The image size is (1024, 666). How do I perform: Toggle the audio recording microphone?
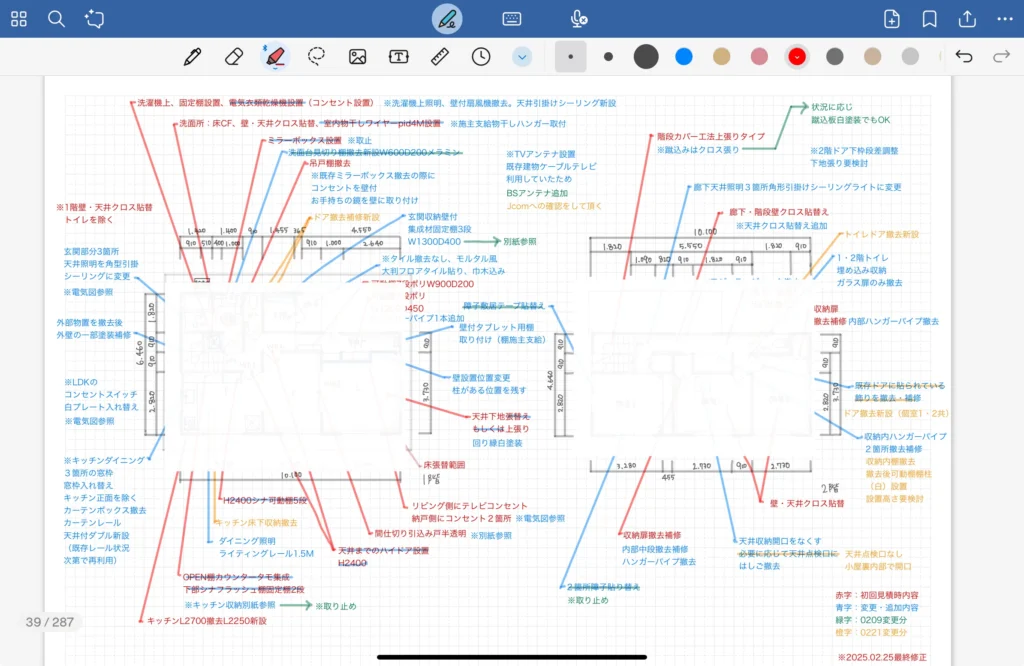click(578, 19)
